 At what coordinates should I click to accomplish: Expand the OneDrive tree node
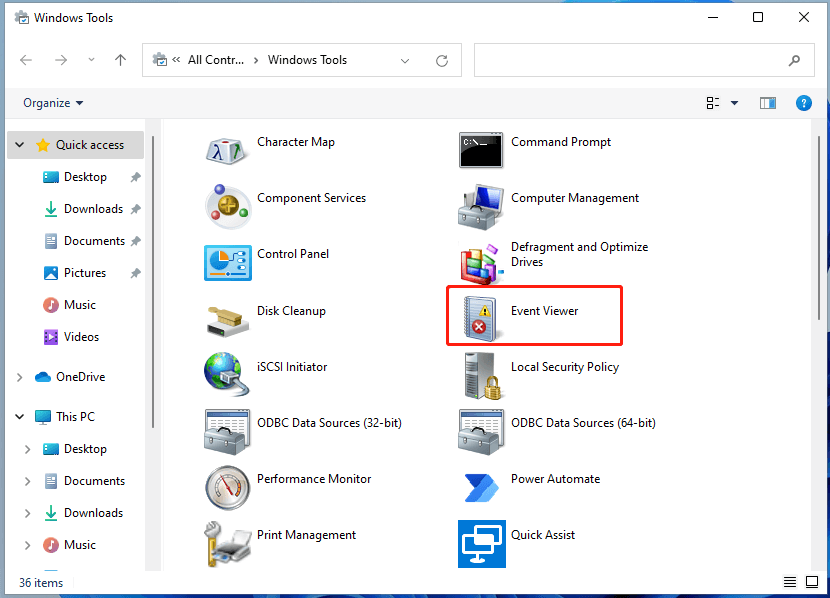coord(20,377)
